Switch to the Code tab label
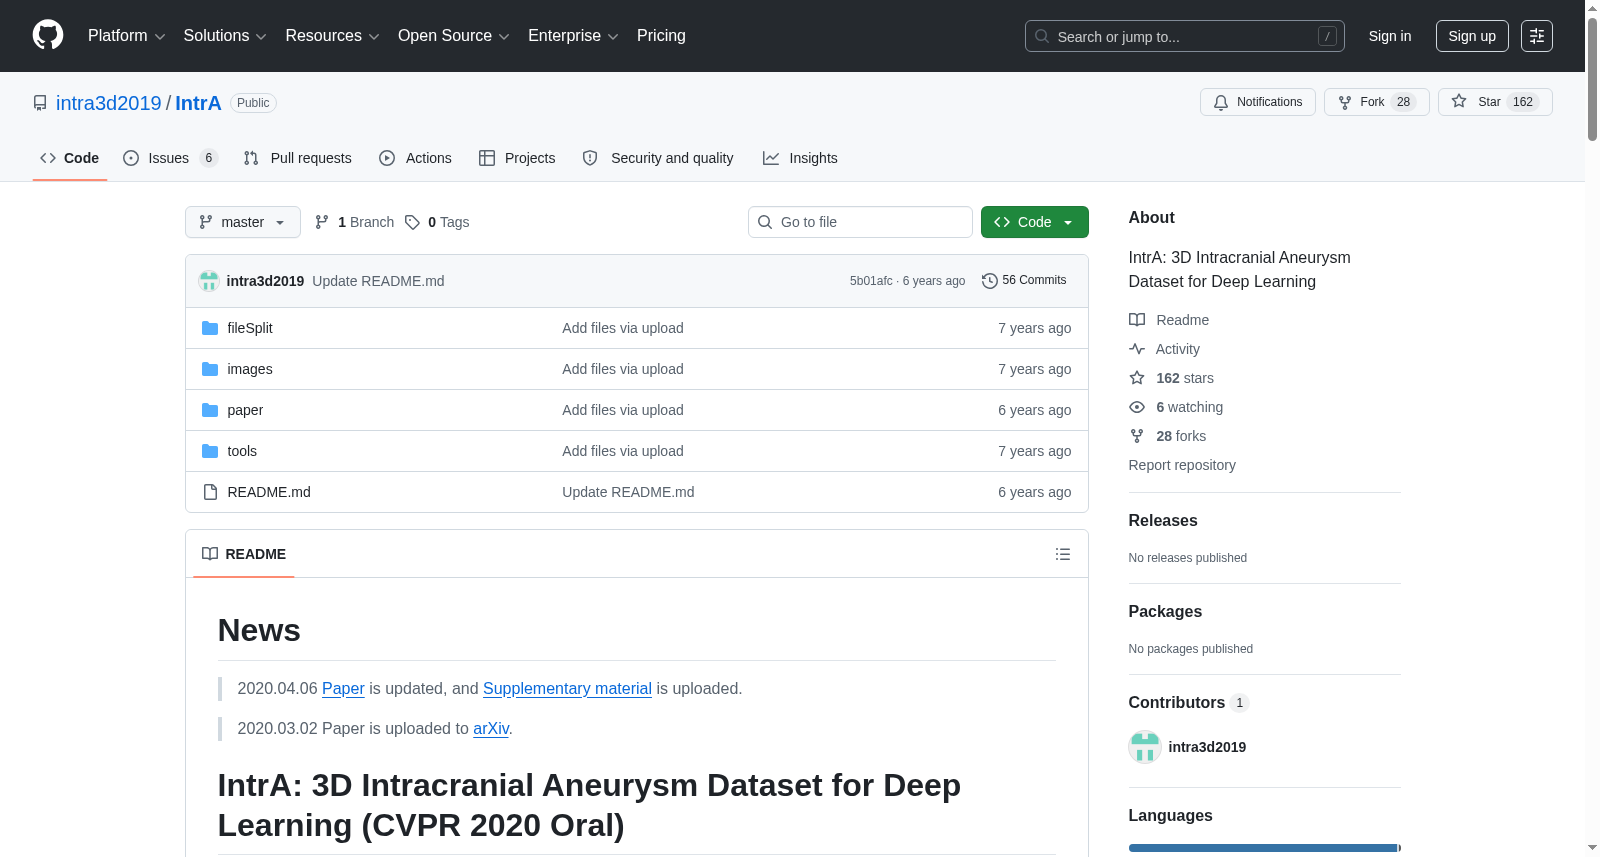Image resolution: width=1600 pixels, height=857 pixels. (x=81, y=158)
